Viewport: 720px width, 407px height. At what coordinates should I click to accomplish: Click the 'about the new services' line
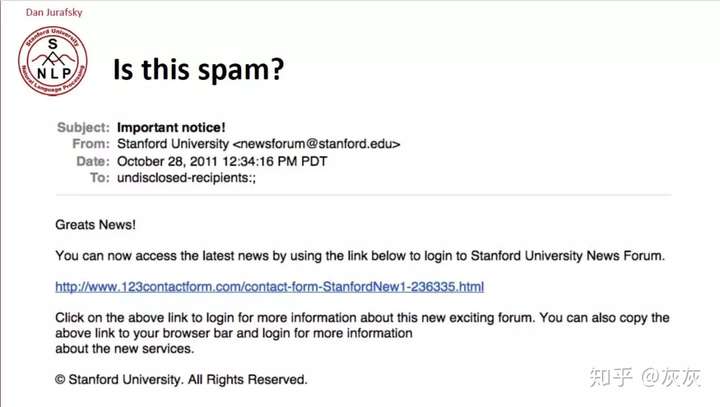pos(124,349)
